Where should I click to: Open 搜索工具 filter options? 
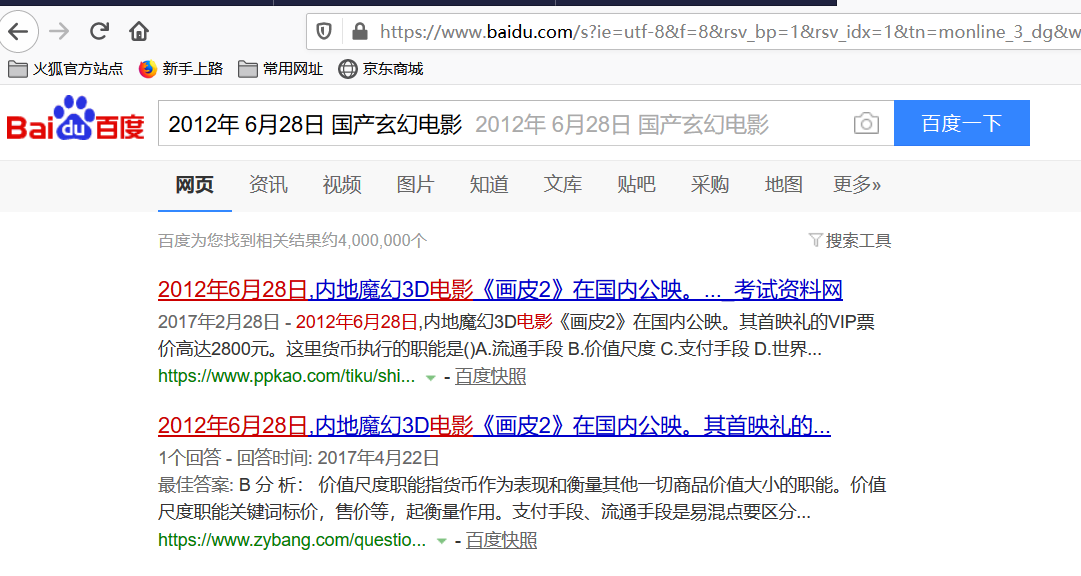point(850,241)
